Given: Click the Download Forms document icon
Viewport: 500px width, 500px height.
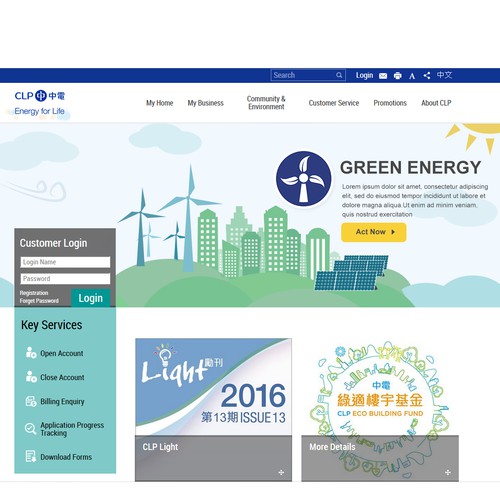Looking at the screenshot, I should click(x=31, y=456).
